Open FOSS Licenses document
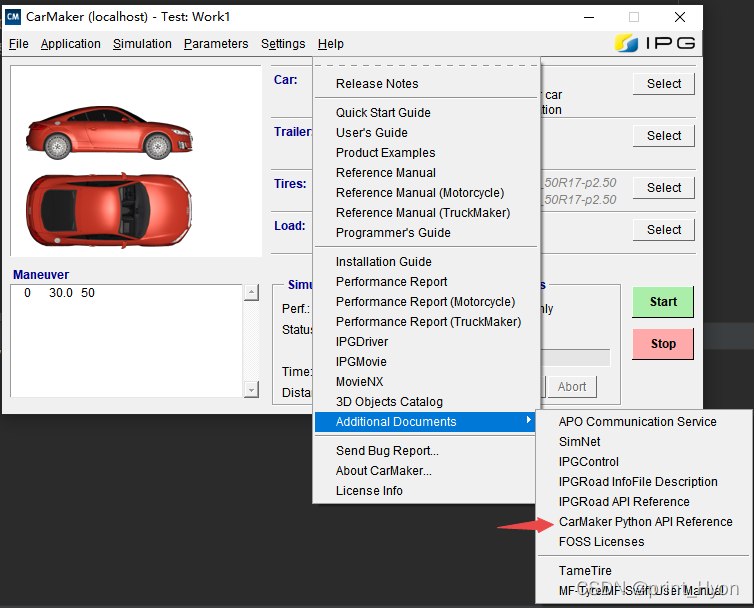 pos(643,542)
